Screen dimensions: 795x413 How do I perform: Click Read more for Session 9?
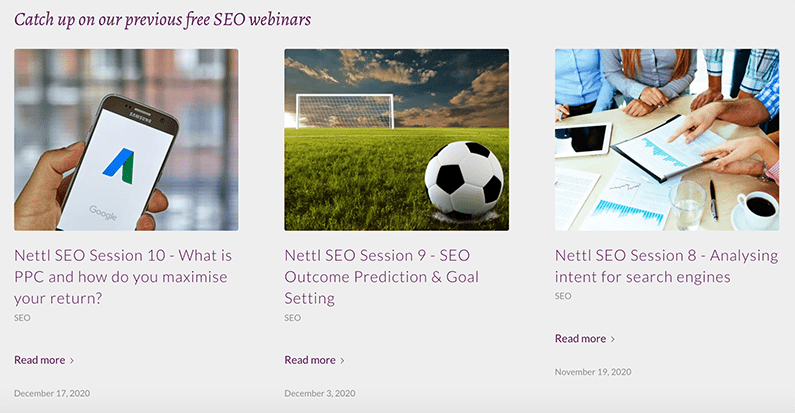310,360
